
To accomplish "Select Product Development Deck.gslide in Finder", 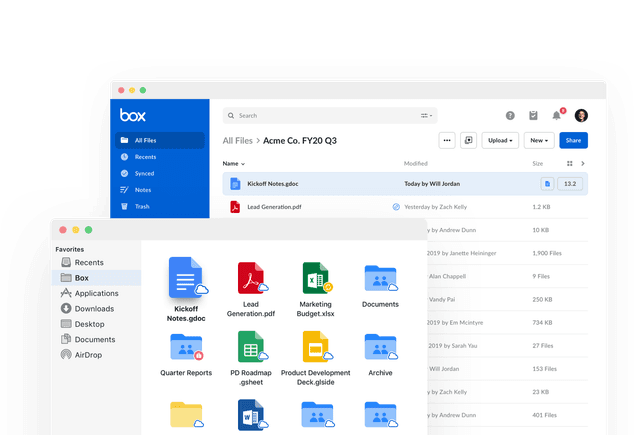I will point(316,346).
